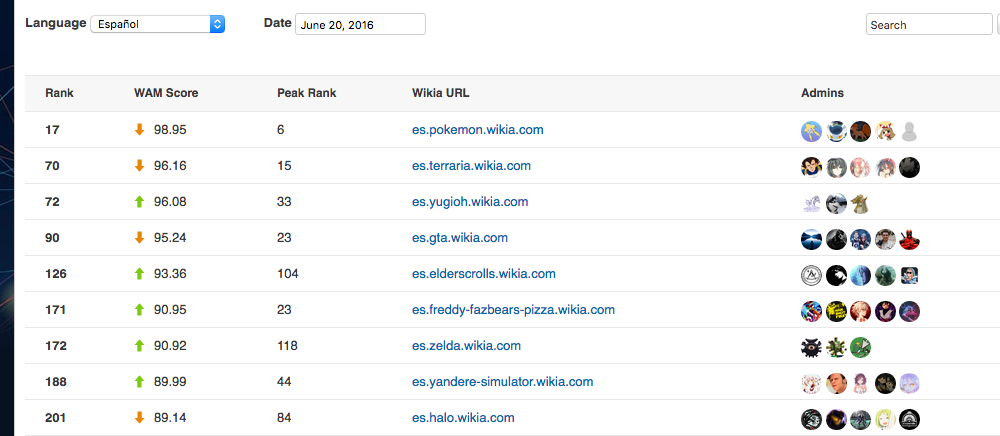This screenshot has height=436, width=1000.
Task: Click the WAM Score column header
Action: click(x=166, y=93)
